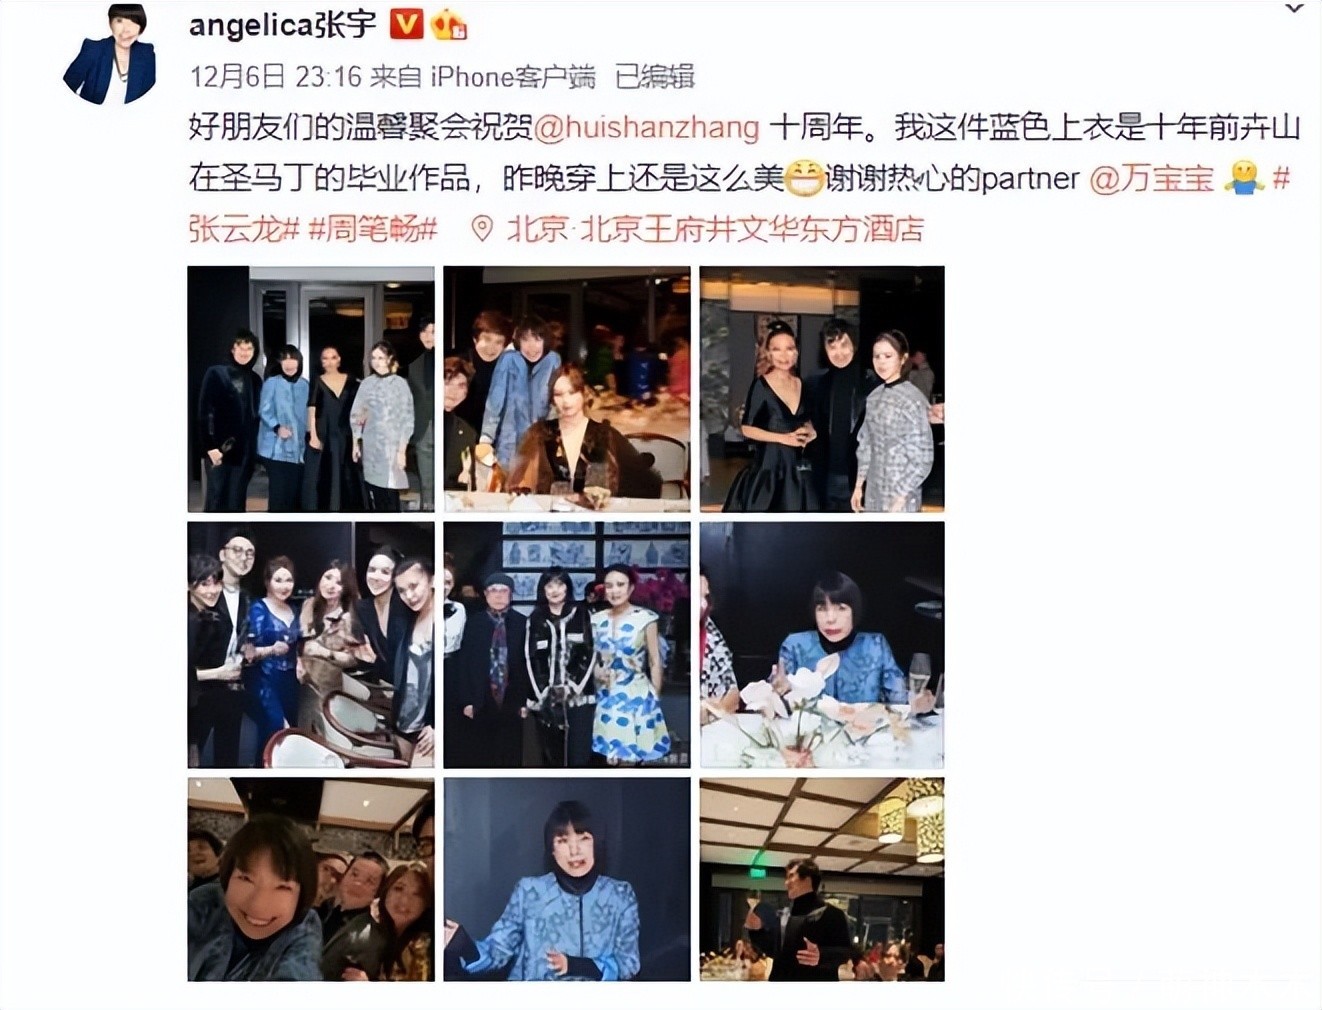View third photo of woman in black dress
1322x1010 pixels.
(x=822, y=389)
